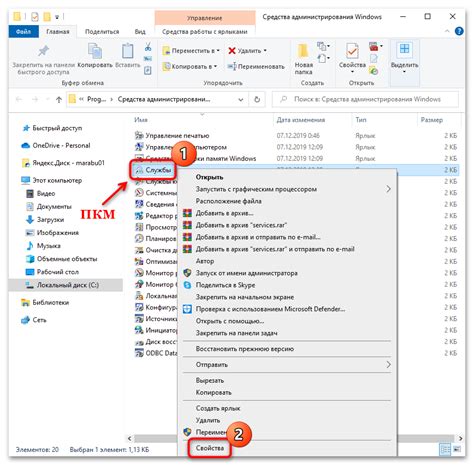Image resolution: width=474 pixels, height=465 pixels.
Task: Expand the 'Удалить' dropdown arrow
Action: (x=265, y=51)
